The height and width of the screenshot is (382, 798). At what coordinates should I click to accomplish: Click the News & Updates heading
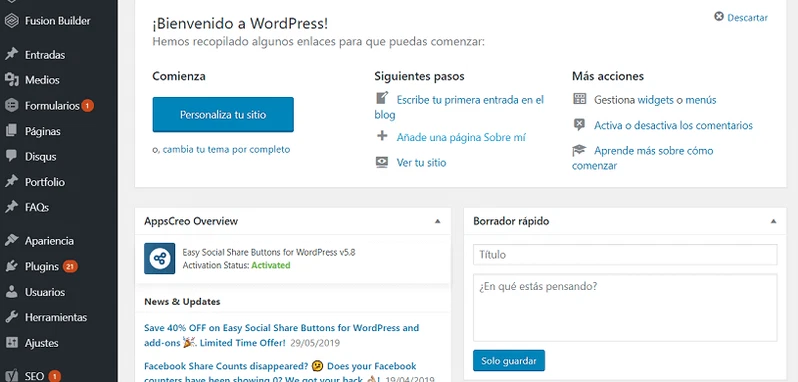[x=182, y=302]
